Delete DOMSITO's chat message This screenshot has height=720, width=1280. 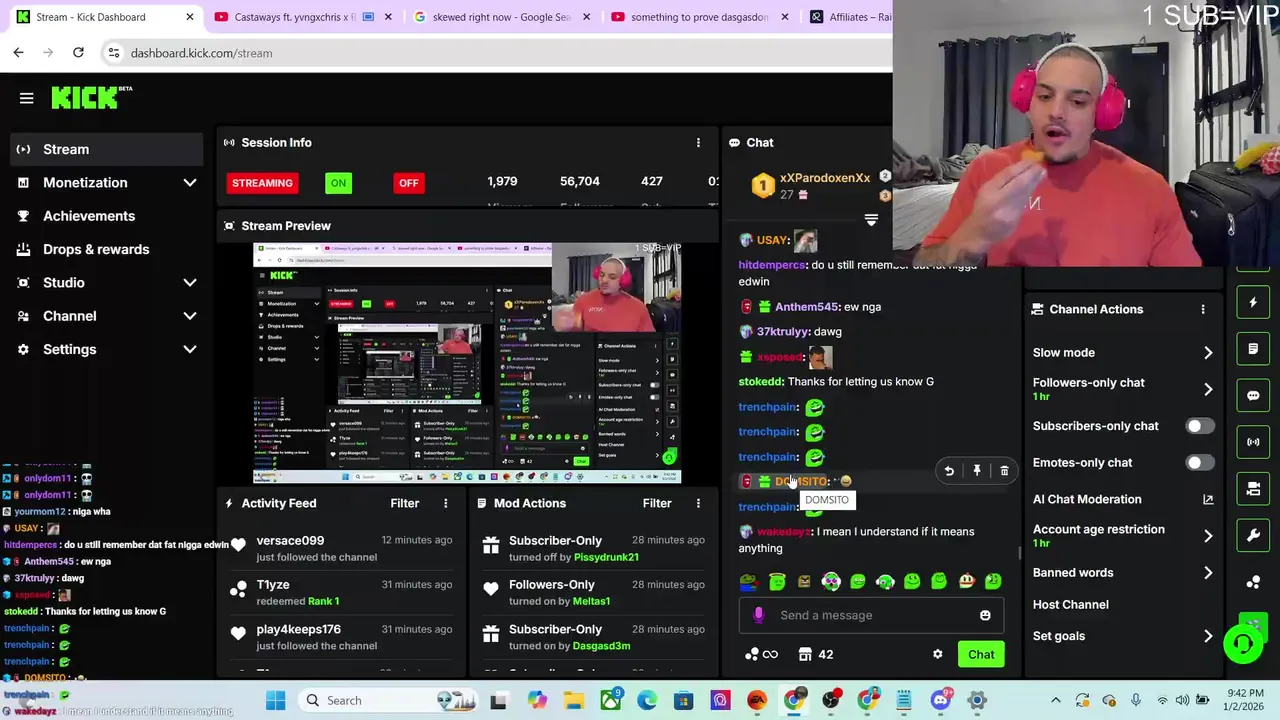point(1004,470)
